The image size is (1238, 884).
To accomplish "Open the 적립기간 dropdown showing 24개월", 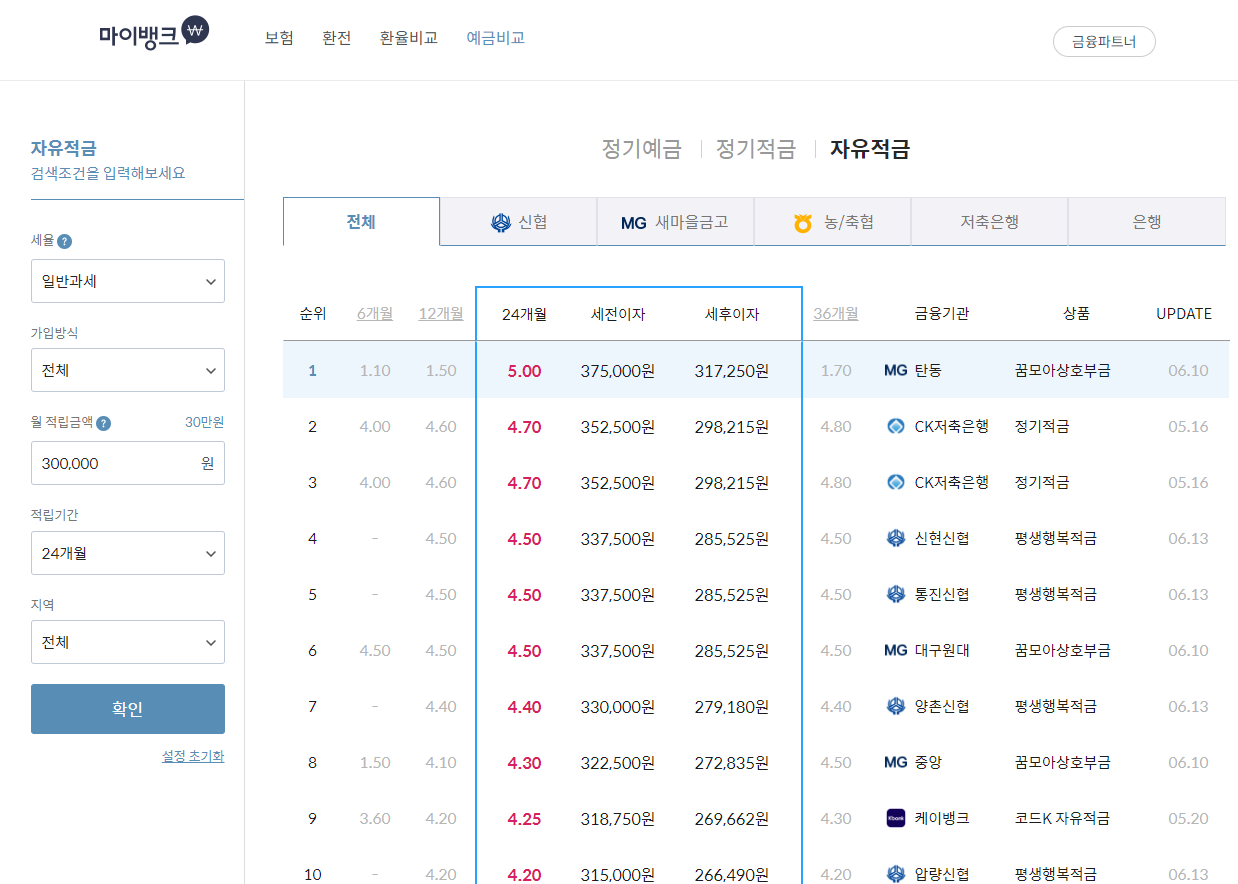I will point(128,553).
